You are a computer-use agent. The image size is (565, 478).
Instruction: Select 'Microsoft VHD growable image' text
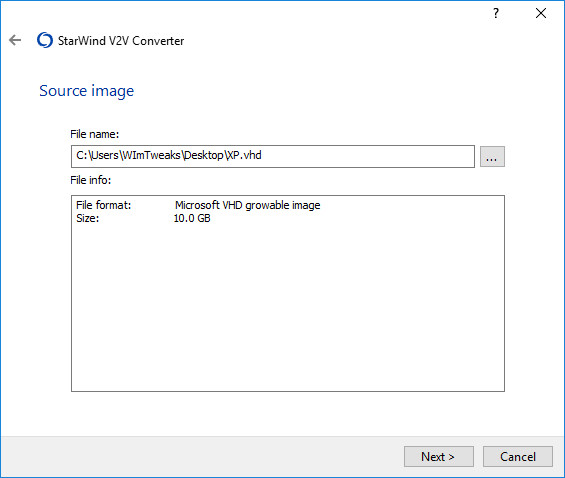tap(248, 205)
